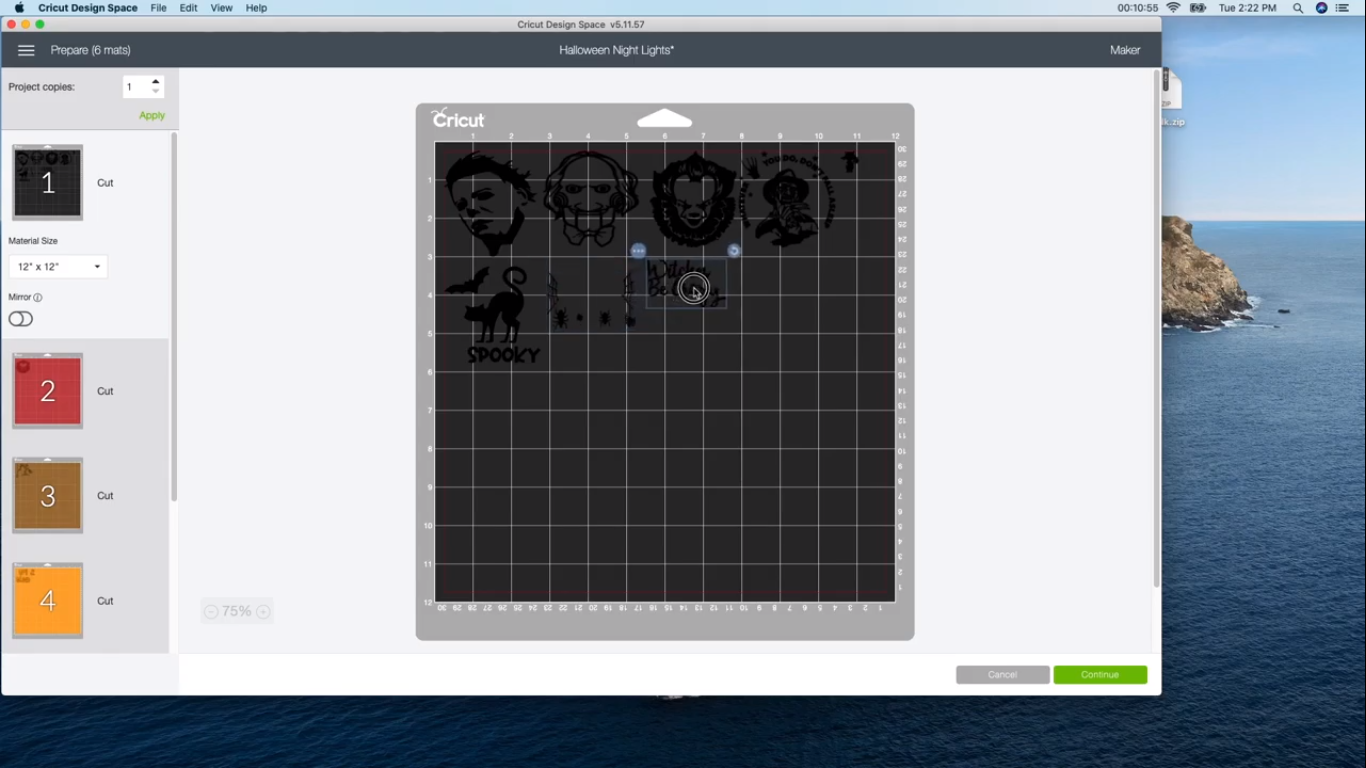Viewport: 1366px width, 768px height.
Task: Click the green Apply link
Action: [x=152, y=116]
